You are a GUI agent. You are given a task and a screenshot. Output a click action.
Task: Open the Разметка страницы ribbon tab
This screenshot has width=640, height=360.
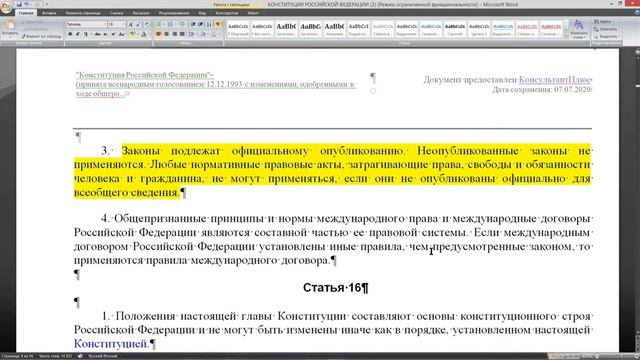[83, 13]
